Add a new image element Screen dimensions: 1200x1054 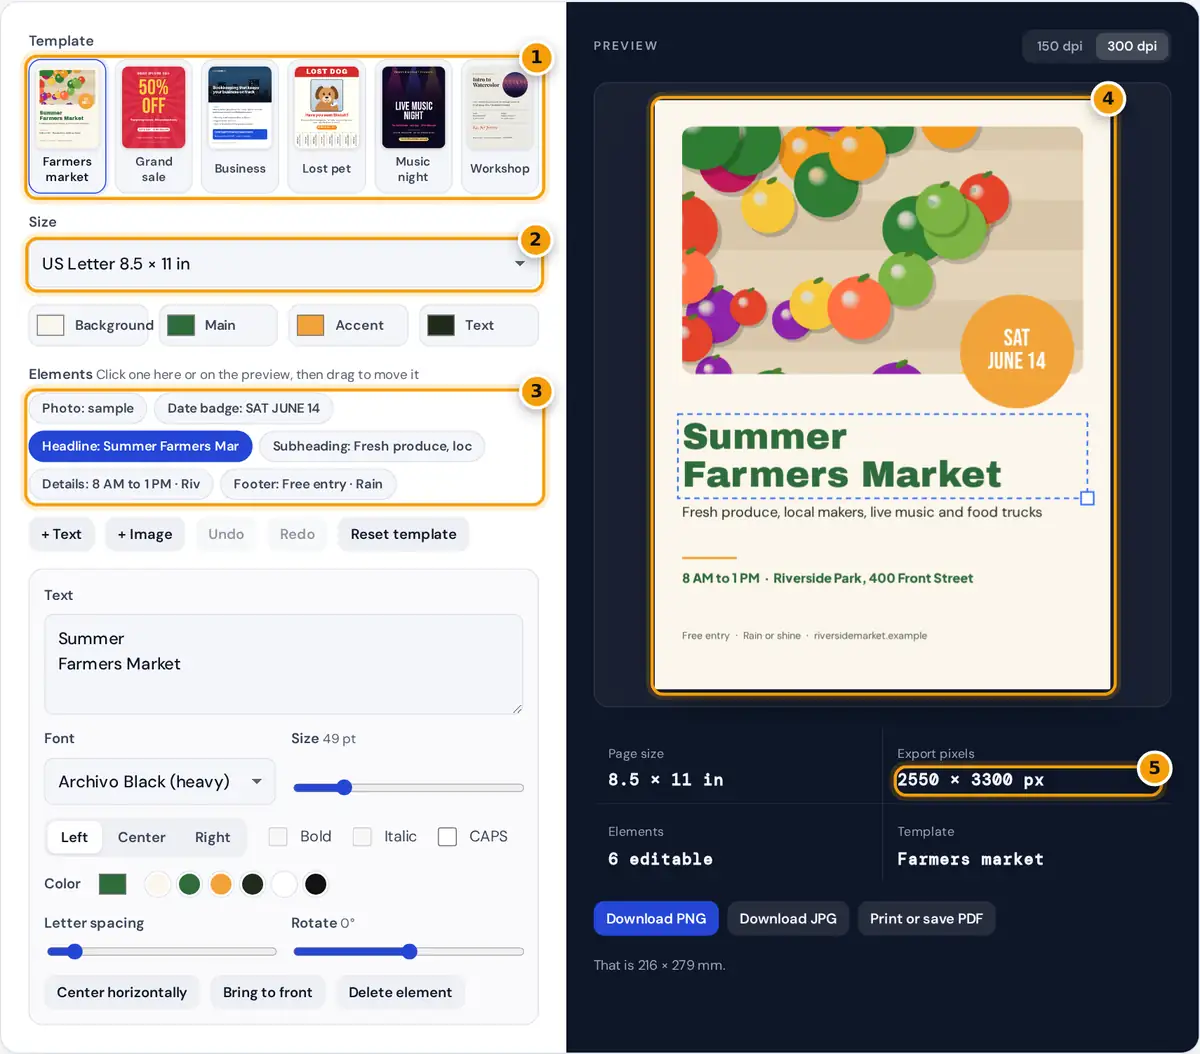(x=145, y=534)
